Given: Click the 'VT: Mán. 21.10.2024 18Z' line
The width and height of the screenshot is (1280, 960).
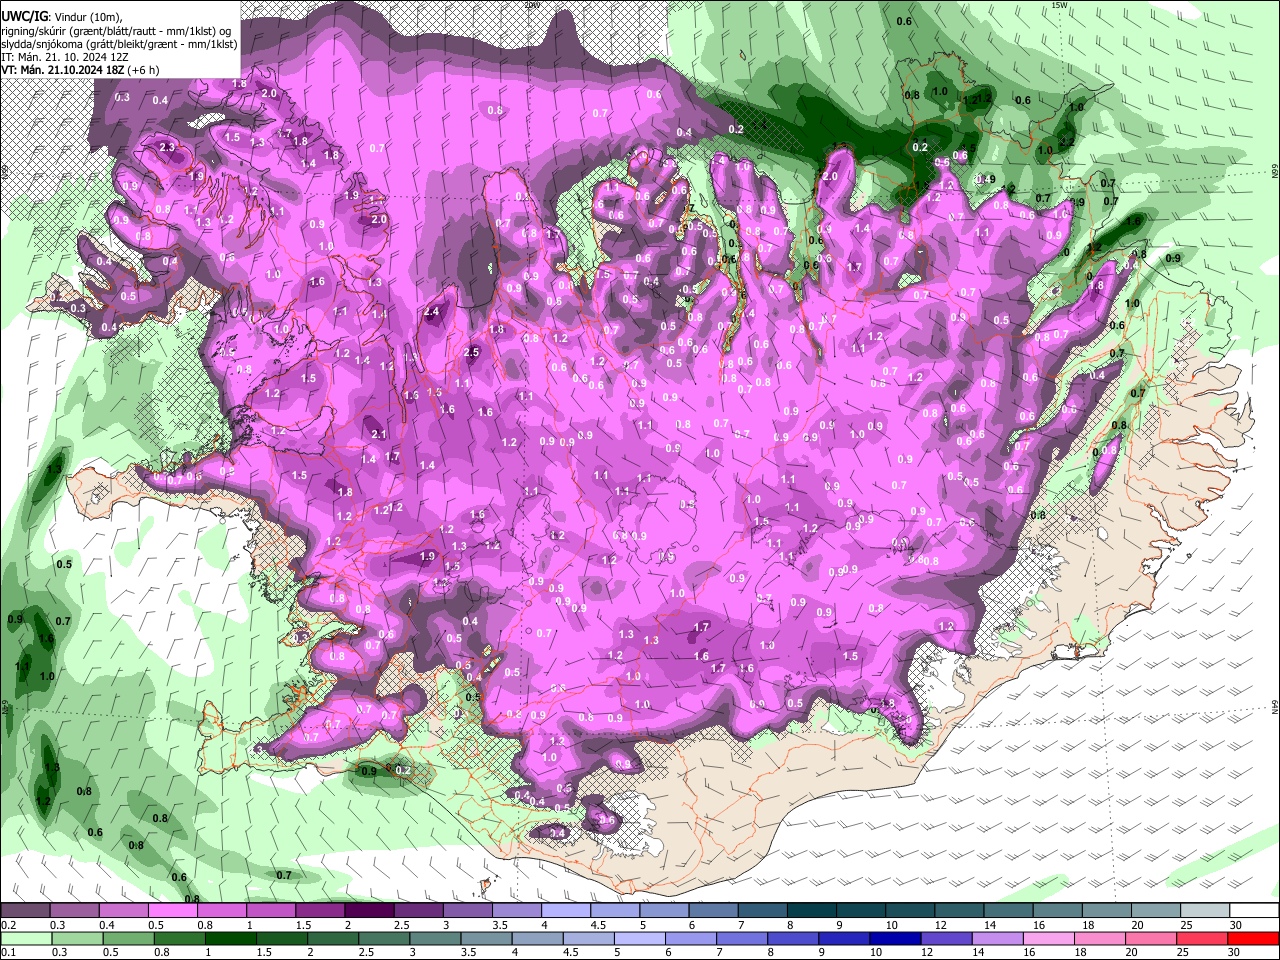Looking at the screenshot, I should pyautogui.click(x=62, y=70).
